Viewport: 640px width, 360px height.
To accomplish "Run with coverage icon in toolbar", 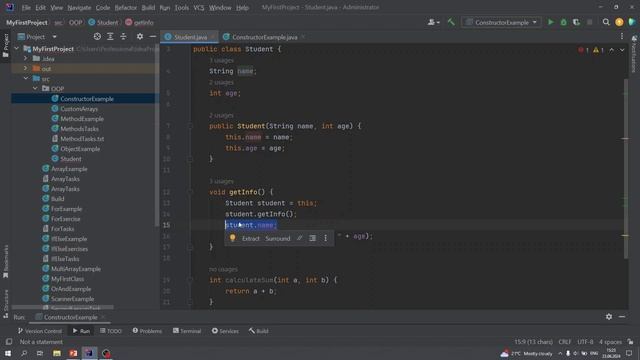I will (576, 22).
